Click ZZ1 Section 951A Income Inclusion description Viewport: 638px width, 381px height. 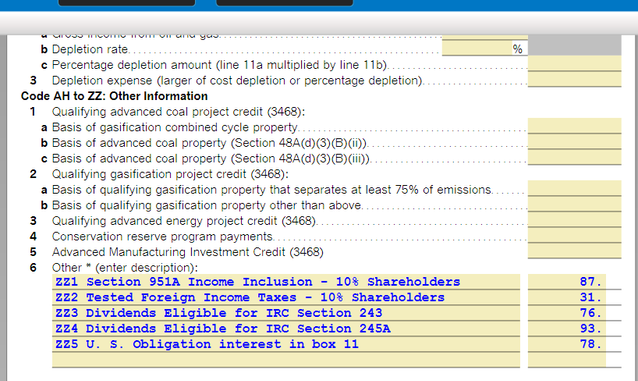[286, 282]
